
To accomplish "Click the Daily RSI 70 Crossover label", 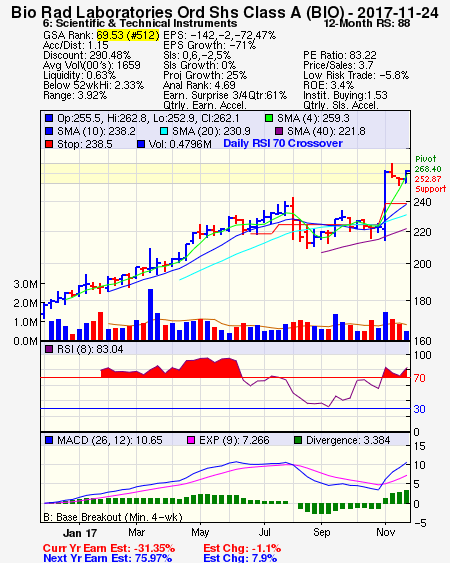I will [x=283, y=143].
